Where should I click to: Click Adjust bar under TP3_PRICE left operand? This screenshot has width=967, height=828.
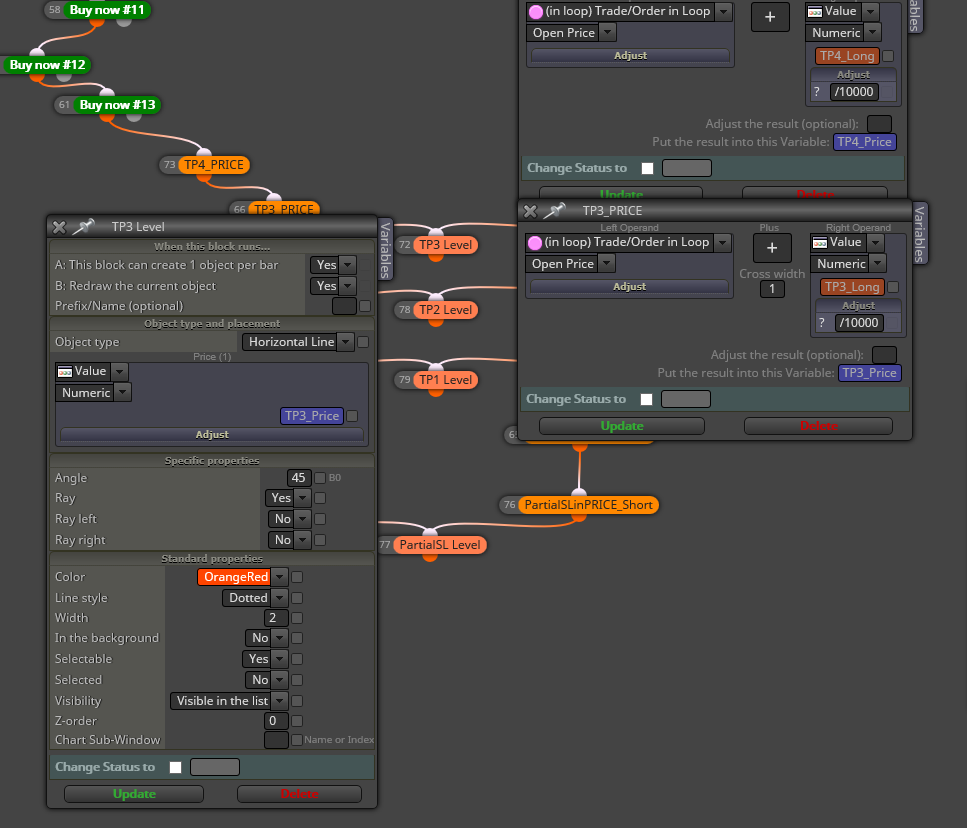(x=629, y=287)
